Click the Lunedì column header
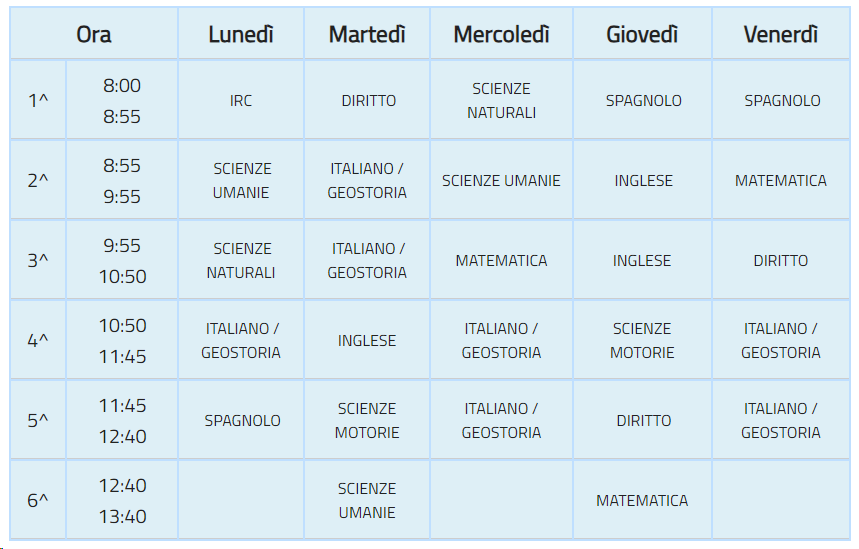The image size is (859, 549). [x=240, y=34]
